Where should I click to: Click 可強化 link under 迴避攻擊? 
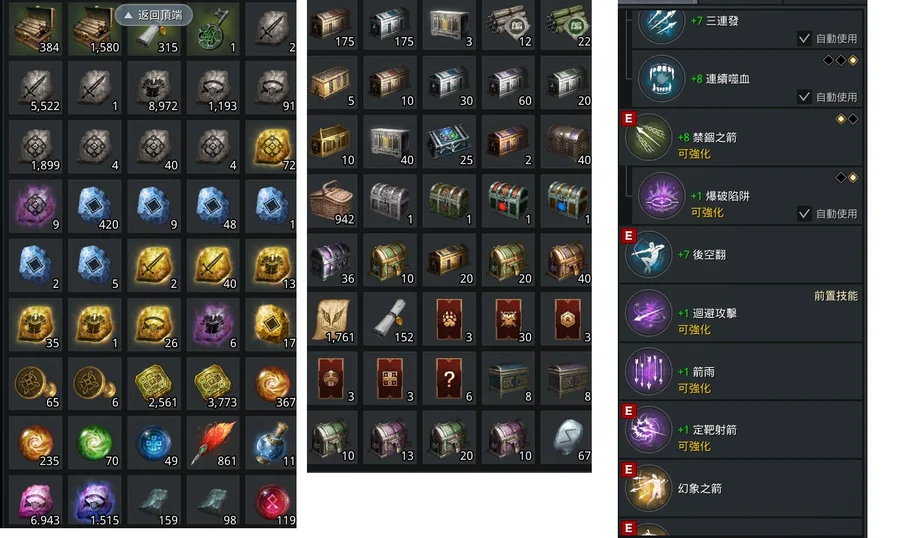pyautogui.click(x=694, y=330)
